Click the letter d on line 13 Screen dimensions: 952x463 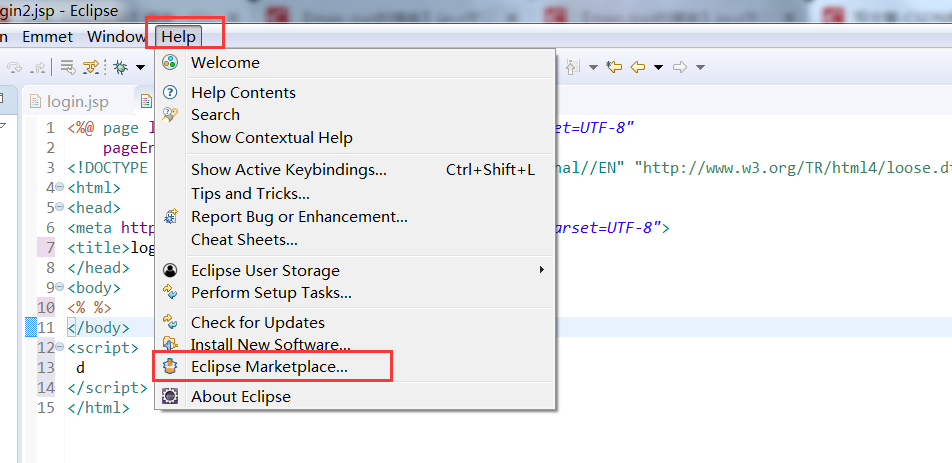click(x=81, y=368)
